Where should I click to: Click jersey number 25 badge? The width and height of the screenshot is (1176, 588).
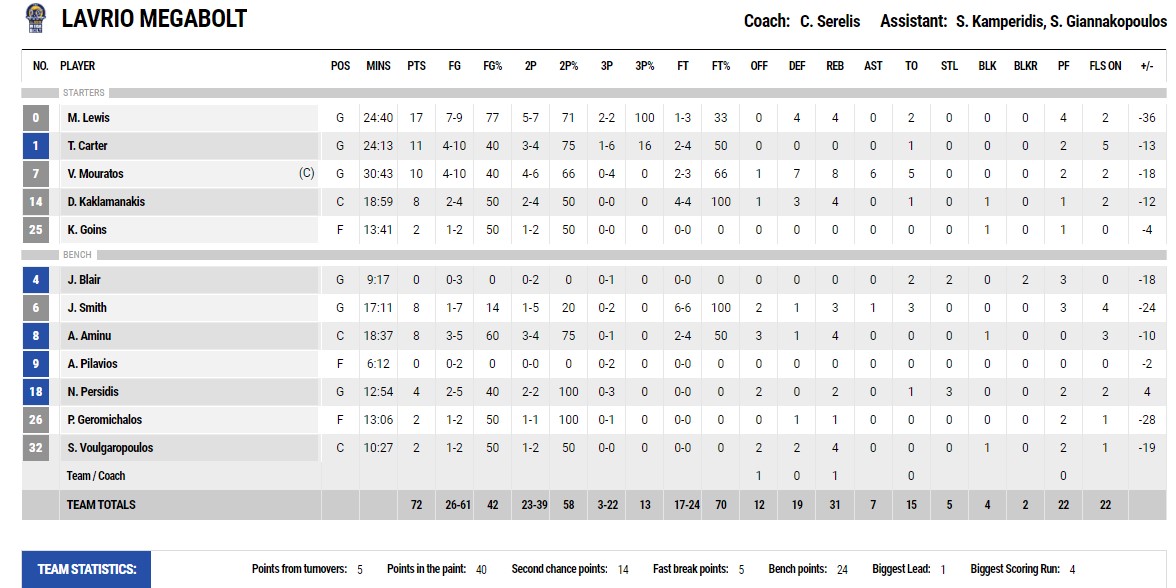36,230
